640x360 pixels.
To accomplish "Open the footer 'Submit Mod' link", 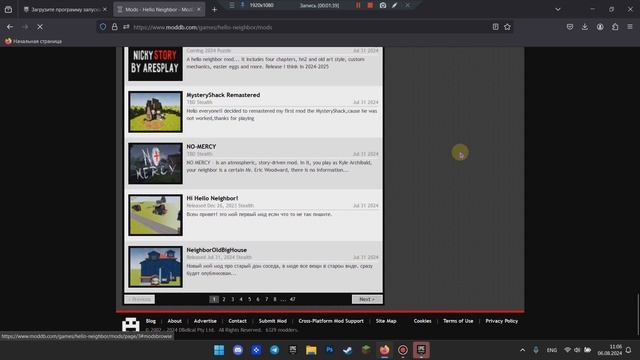I will tap(273, 321).
